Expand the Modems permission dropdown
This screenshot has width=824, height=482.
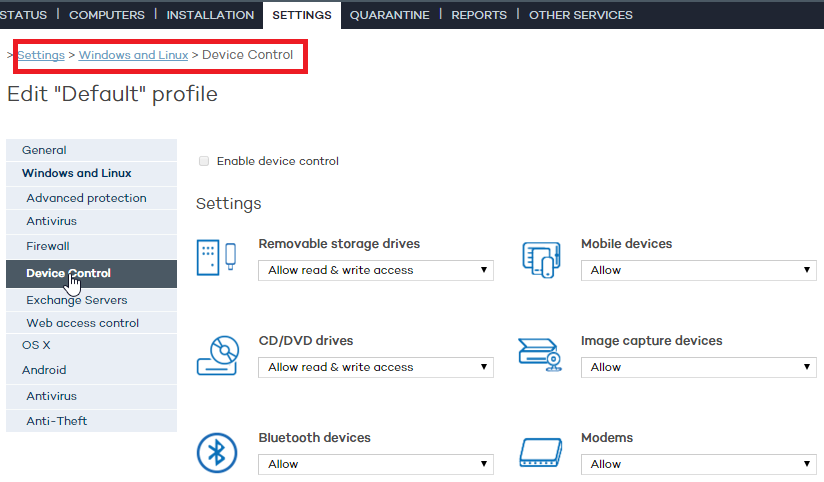tap(698, 464)
